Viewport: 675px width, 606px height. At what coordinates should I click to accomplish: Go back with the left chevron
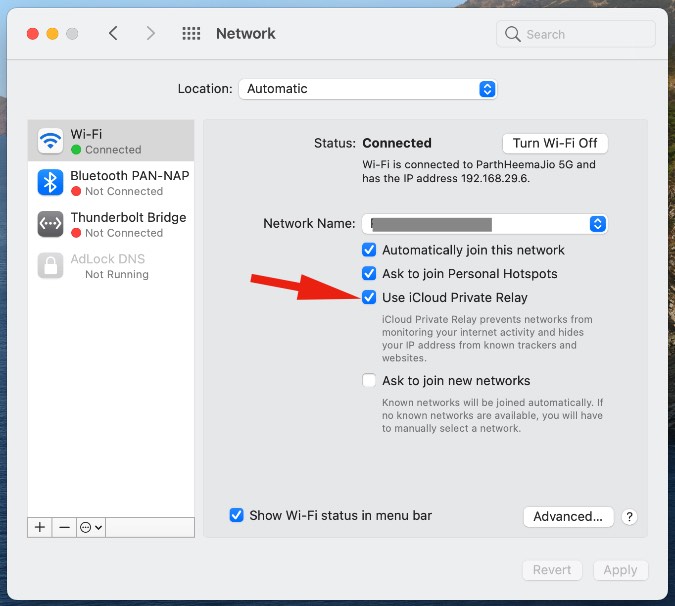[113, 34]
